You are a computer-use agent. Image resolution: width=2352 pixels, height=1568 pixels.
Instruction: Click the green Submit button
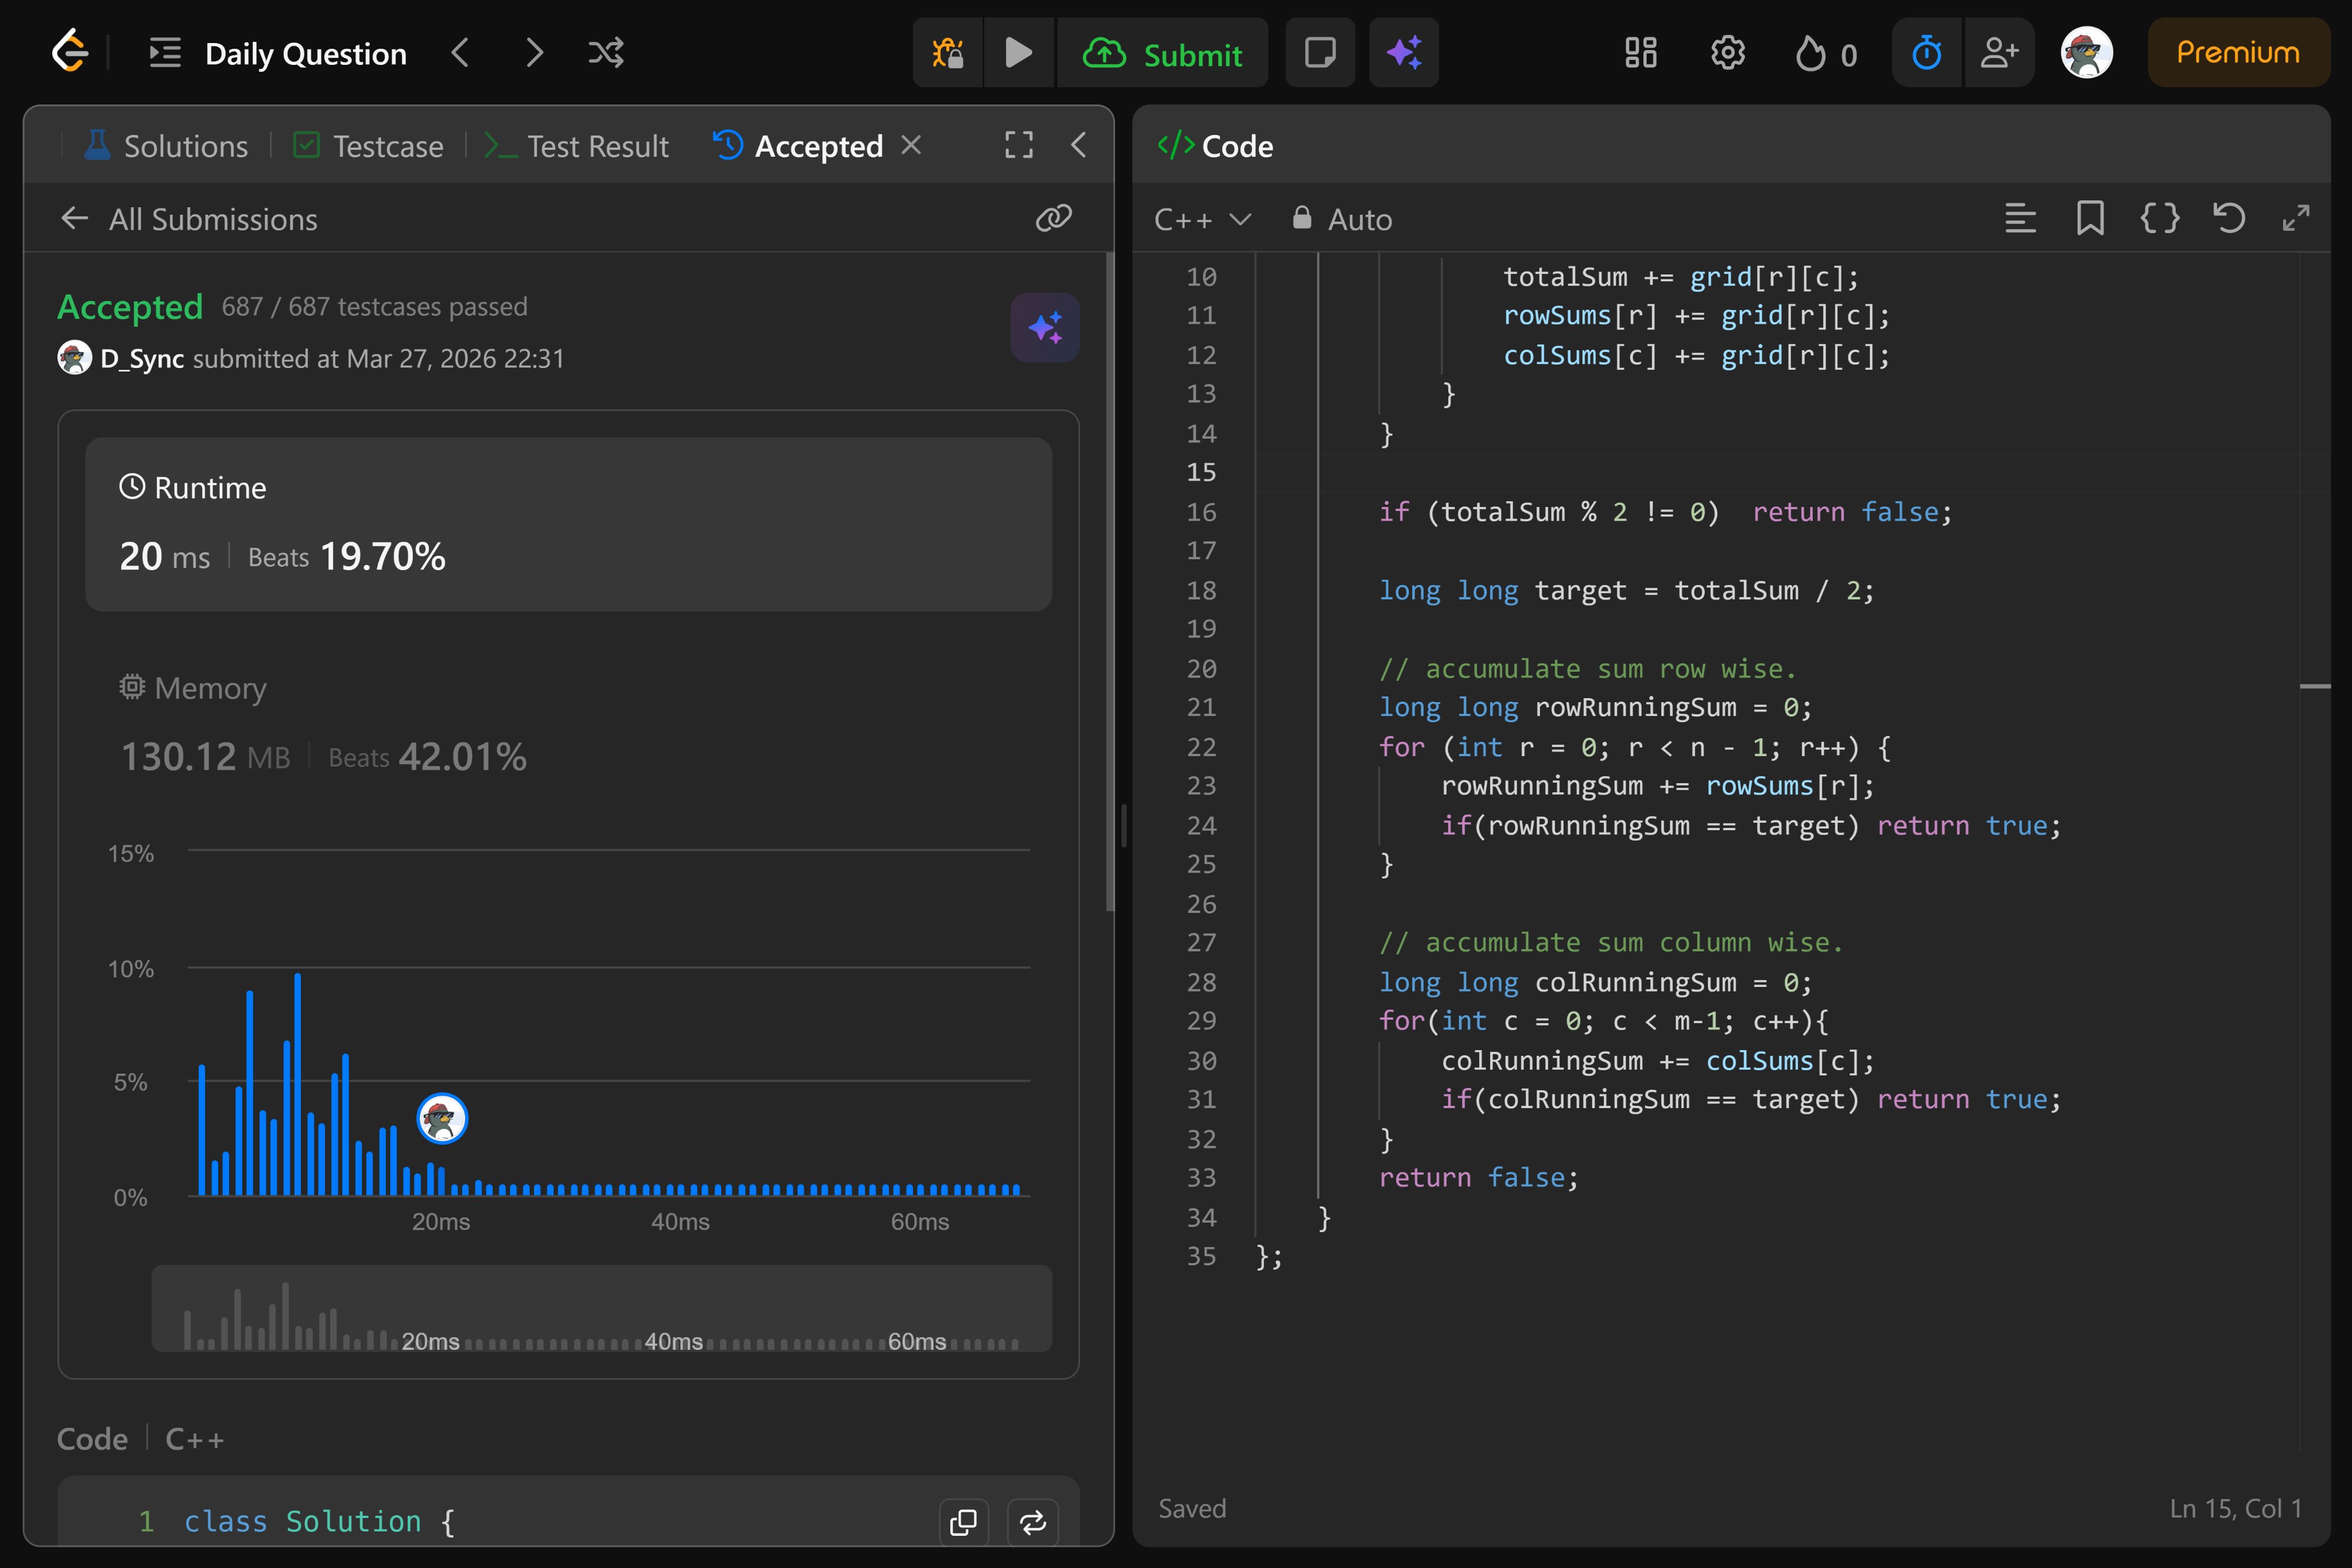pyautogui.click(x=1163, y=53)
